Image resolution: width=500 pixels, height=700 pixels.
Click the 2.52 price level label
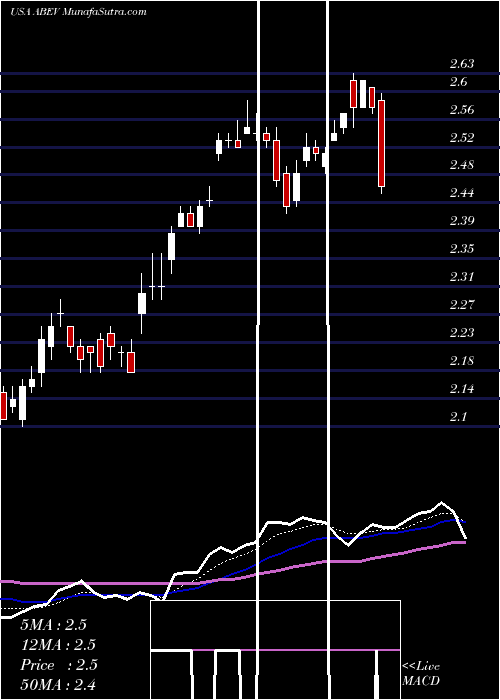pos(462,138)
